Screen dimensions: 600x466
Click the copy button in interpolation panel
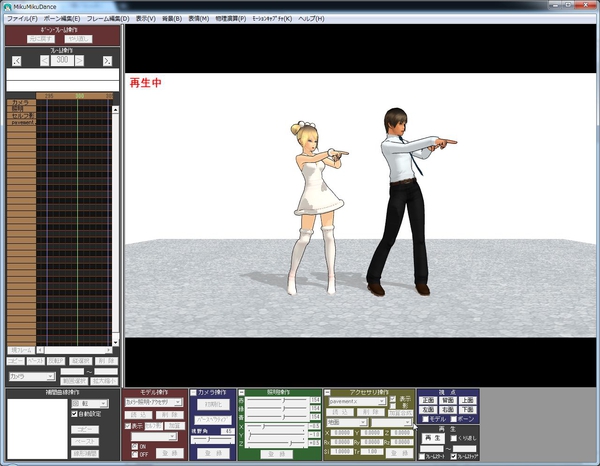[85, 429]
